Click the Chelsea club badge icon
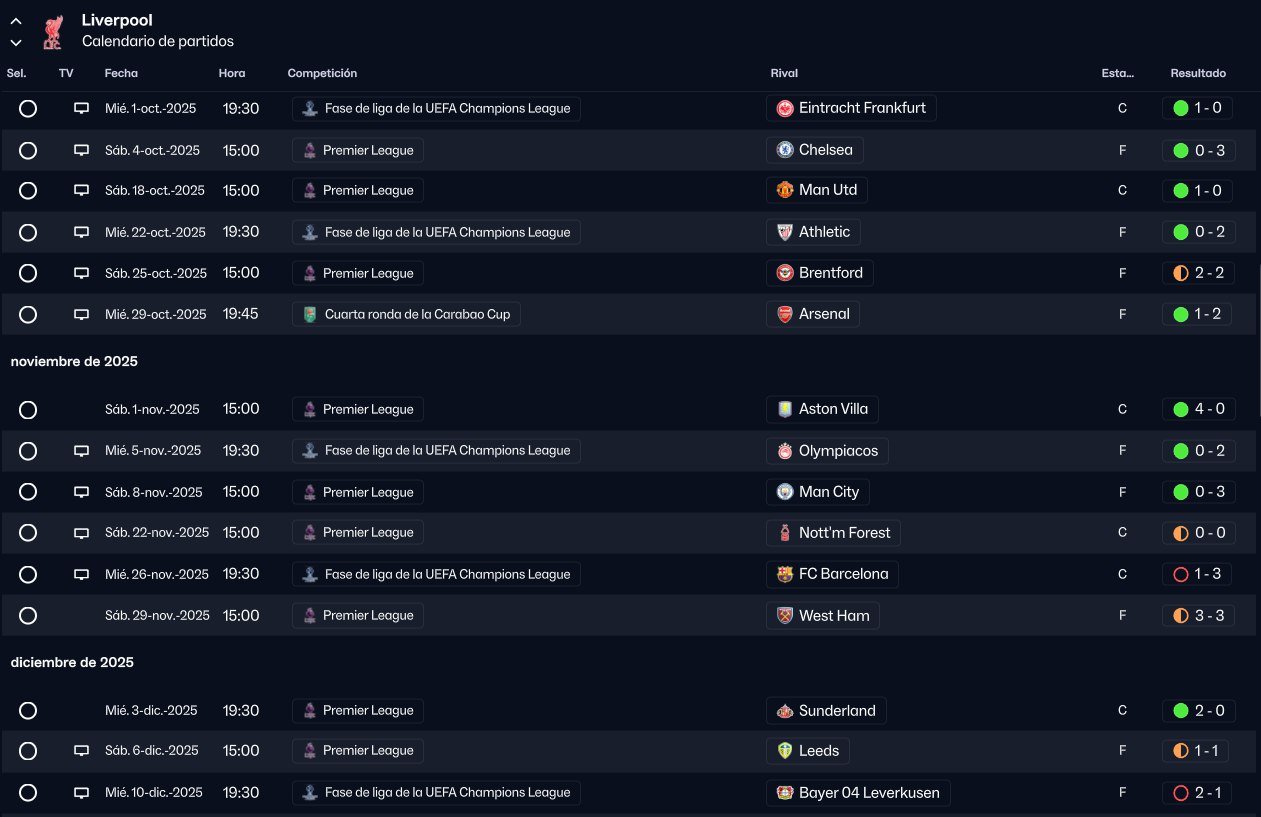1261x817 pixels. click(x=785, y=150)
